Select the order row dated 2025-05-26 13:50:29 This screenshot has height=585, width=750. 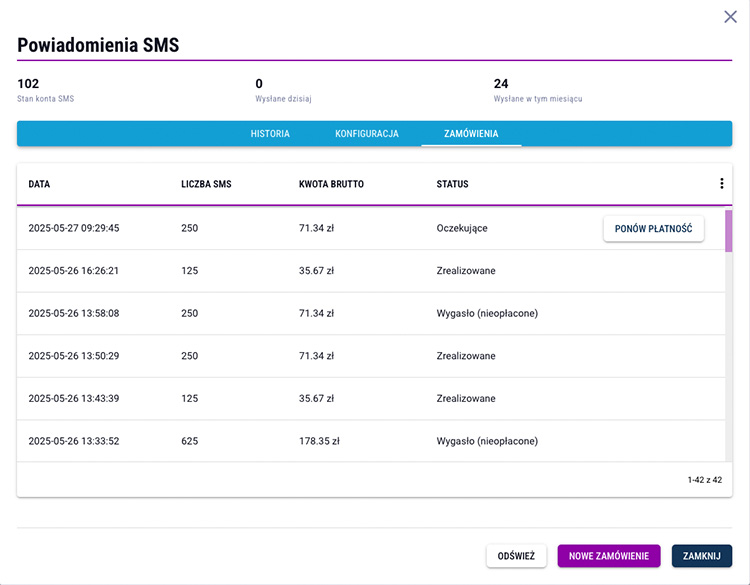click(x=371, y=356)
